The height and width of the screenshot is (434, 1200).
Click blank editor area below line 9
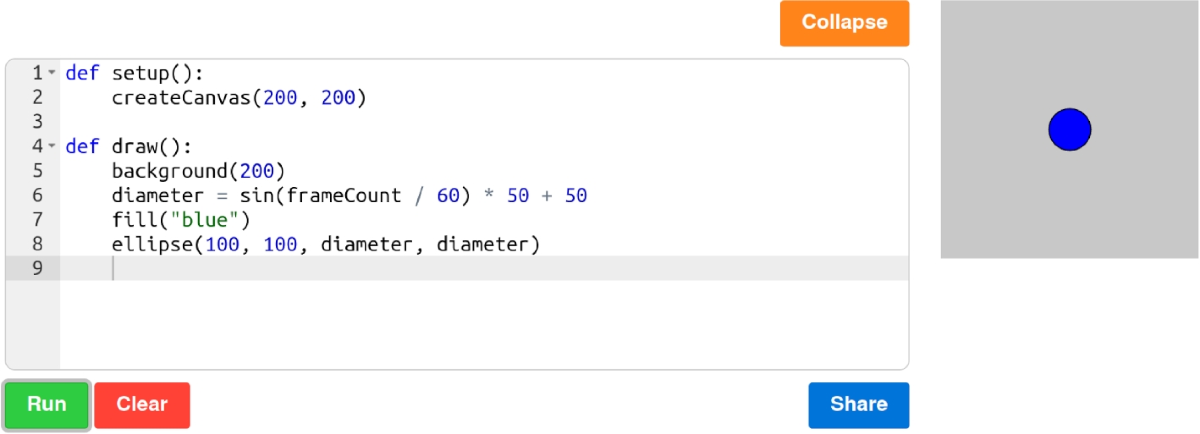(x=484, y=324)
